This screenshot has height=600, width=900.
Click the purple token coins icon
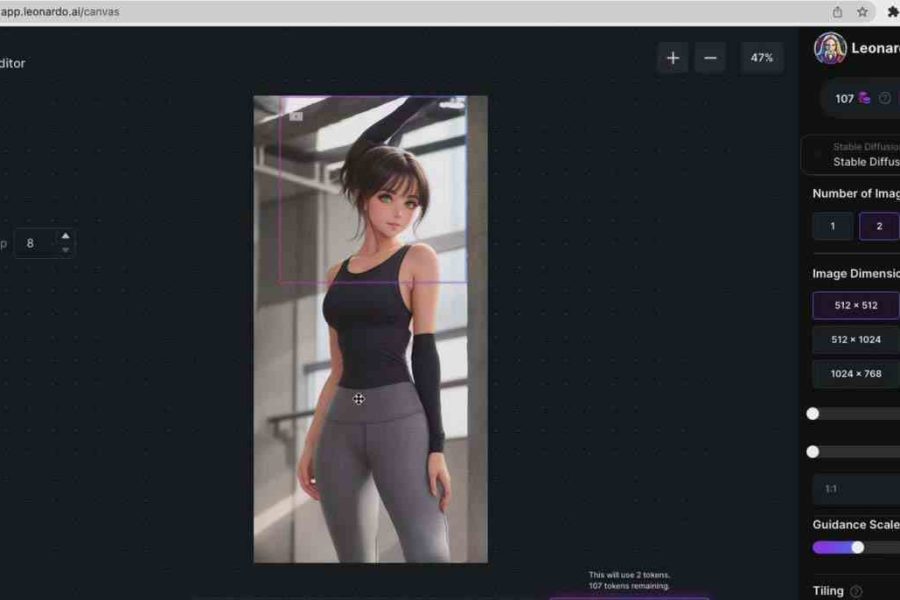coord(864,98)
